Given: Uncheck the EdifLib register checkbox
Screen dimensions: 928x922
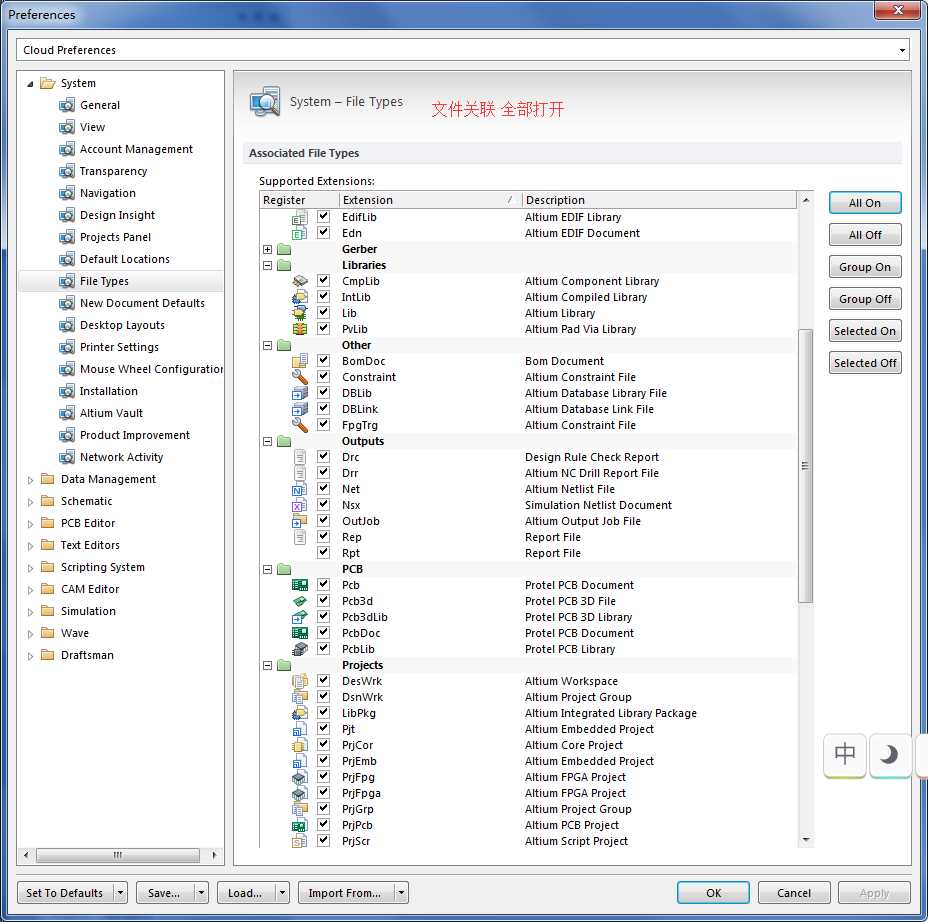Looking at the screenshot, I should (323, 217).
